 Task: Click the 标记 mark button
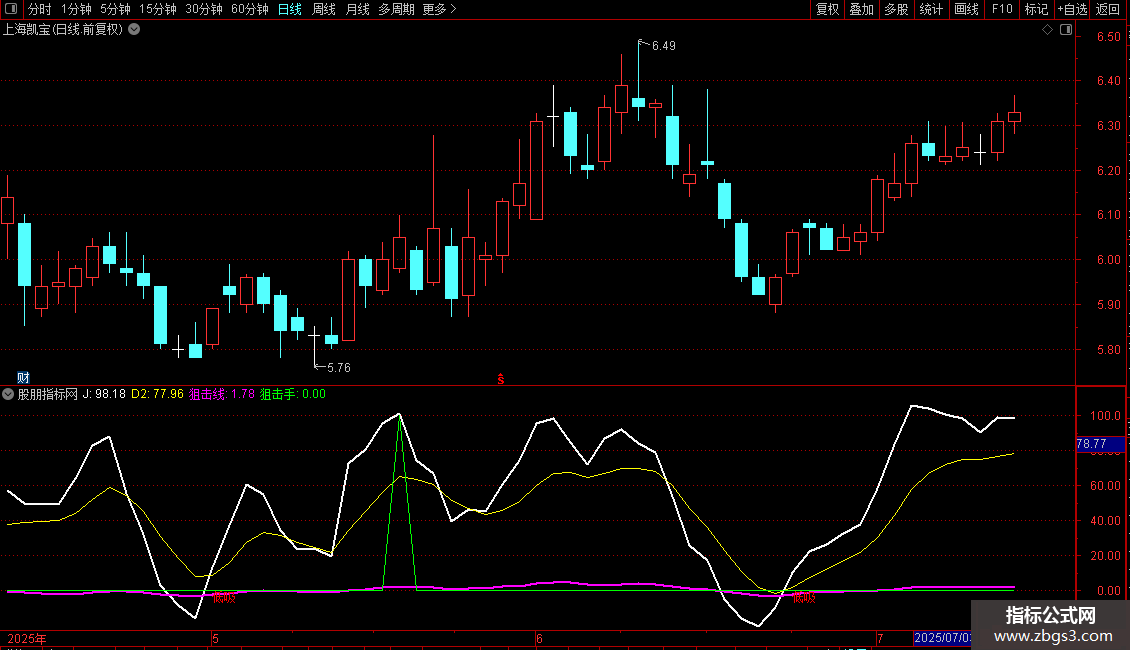[1036, 9]
